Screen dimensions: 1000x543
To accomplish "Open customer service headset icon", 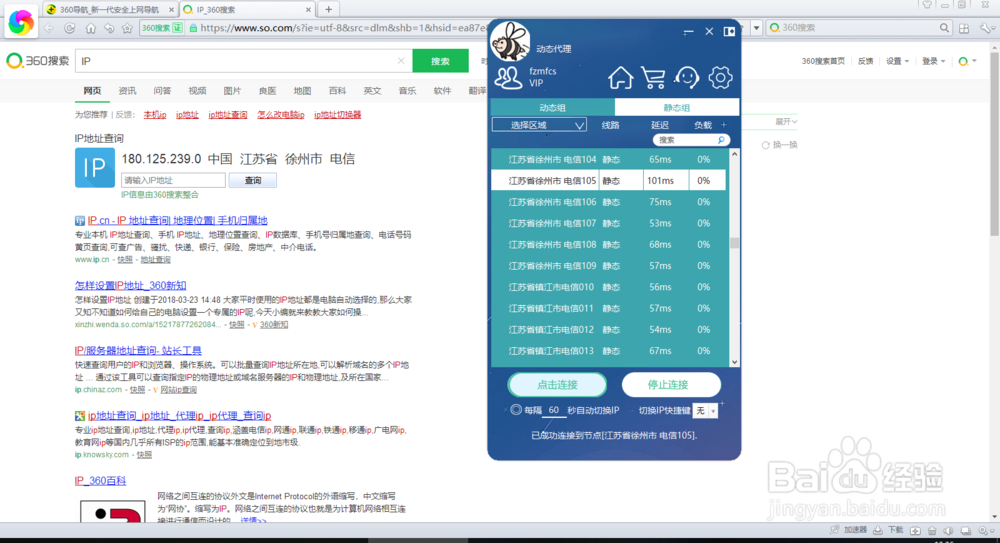I will click(x=687, y=78).
